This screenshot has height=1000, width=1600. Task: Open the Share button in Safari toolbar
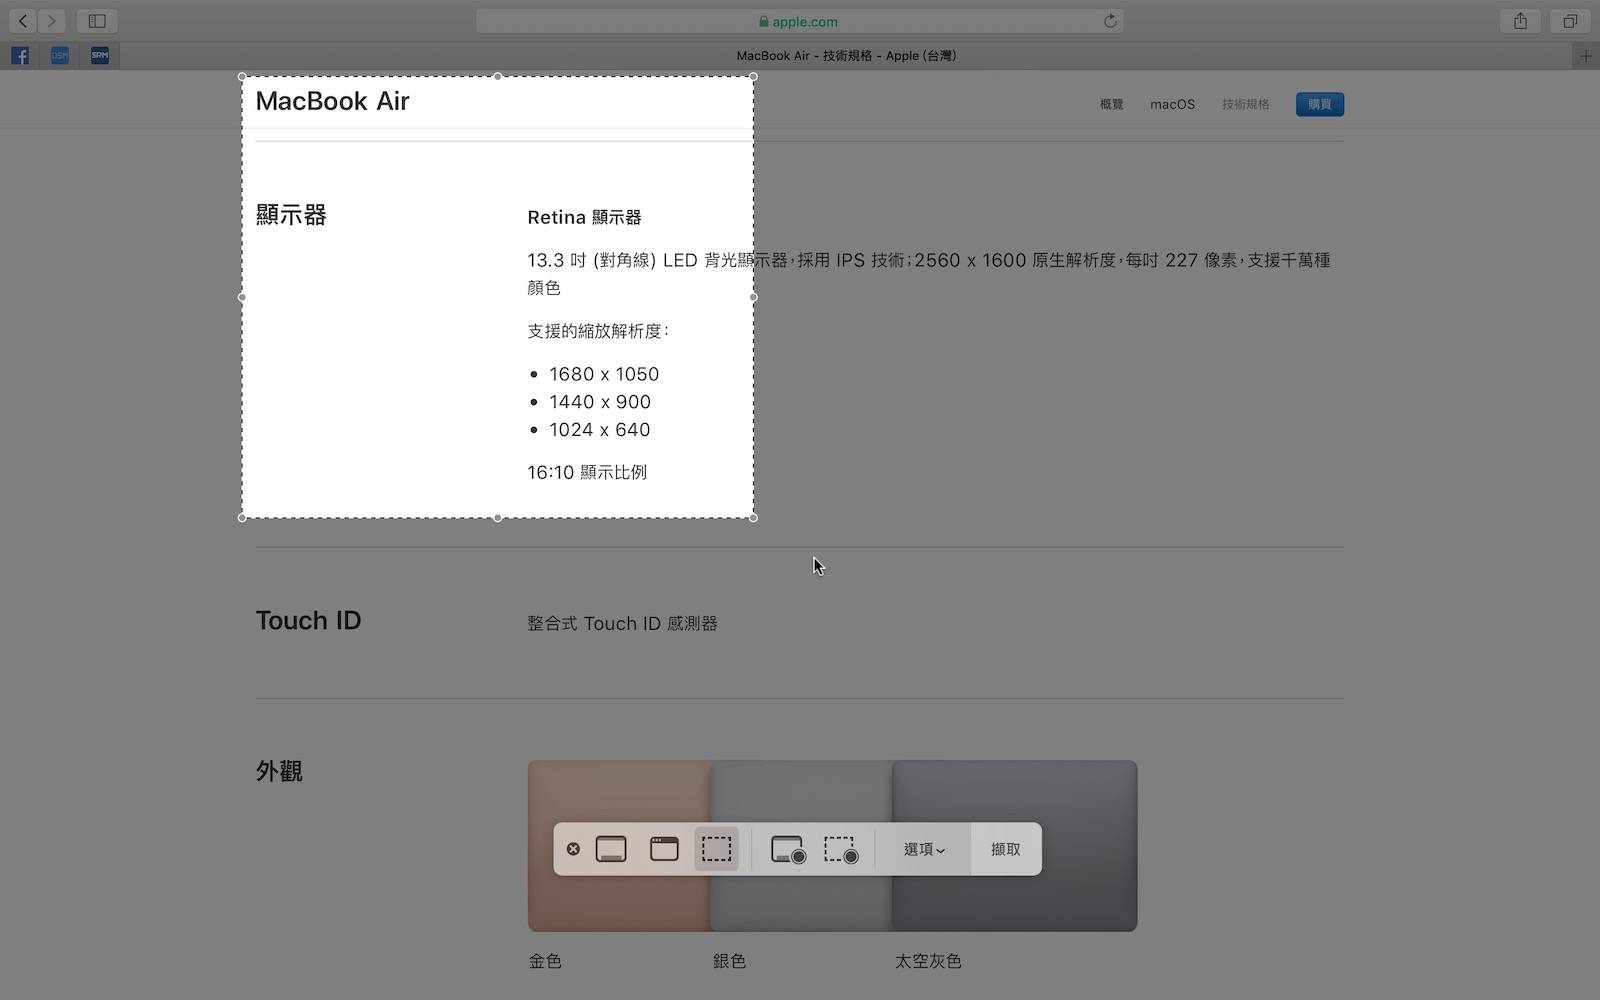1520,21
